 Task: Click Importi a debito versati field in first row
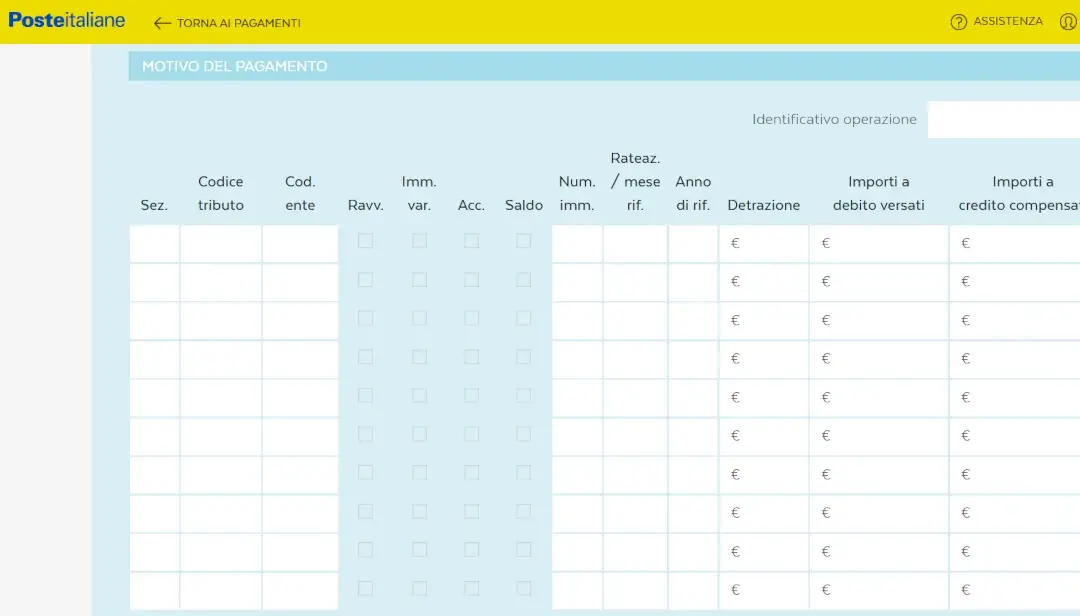(x=879, y=243)
